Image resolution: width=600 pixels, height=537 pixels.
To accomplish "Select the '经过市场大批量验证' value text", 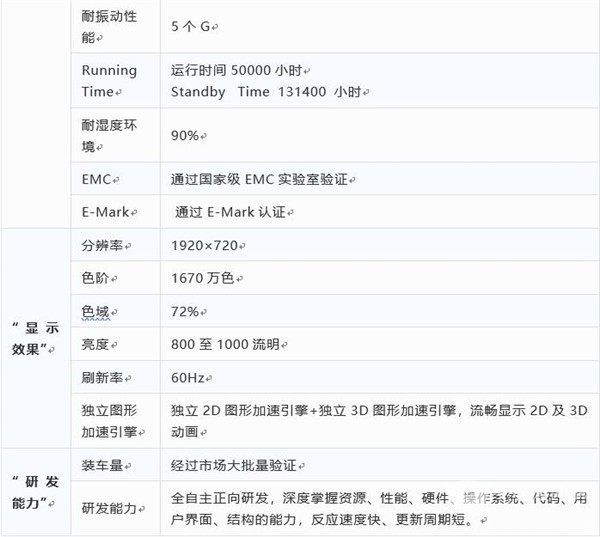I will [236, 465].
